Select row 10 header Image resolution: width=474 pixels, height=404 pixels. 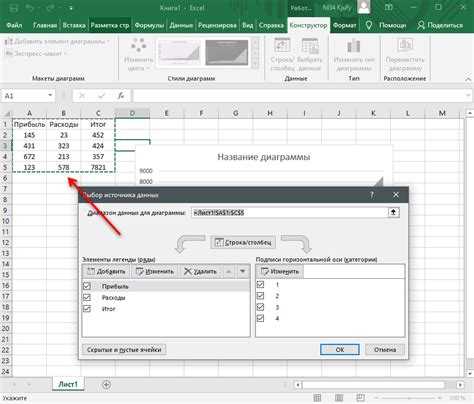click(5, 221)
